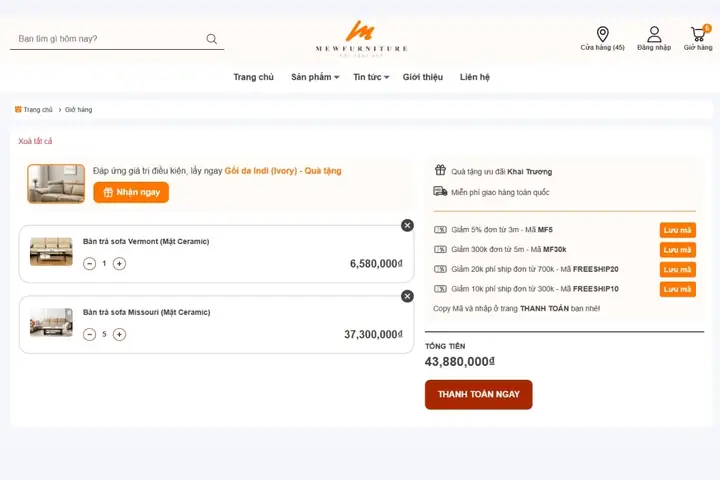Decrease Missouri table quantity with minus

90,334
